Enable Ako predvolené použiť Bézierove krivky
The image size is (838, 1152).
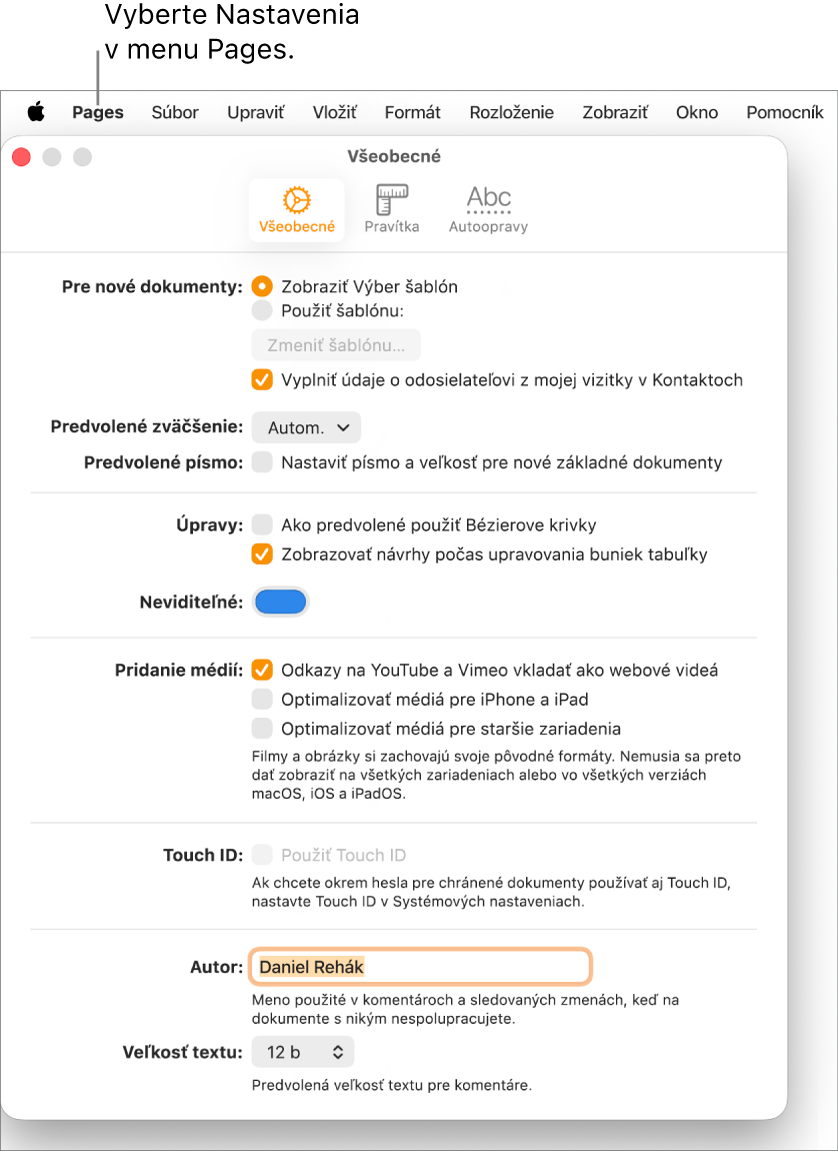tap(262, 525)
